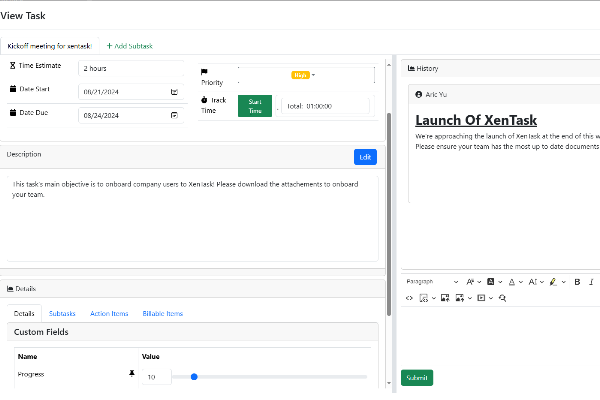Click the Aric Yu user avatar icon
The image size is (600, 400).
point(419,94)
